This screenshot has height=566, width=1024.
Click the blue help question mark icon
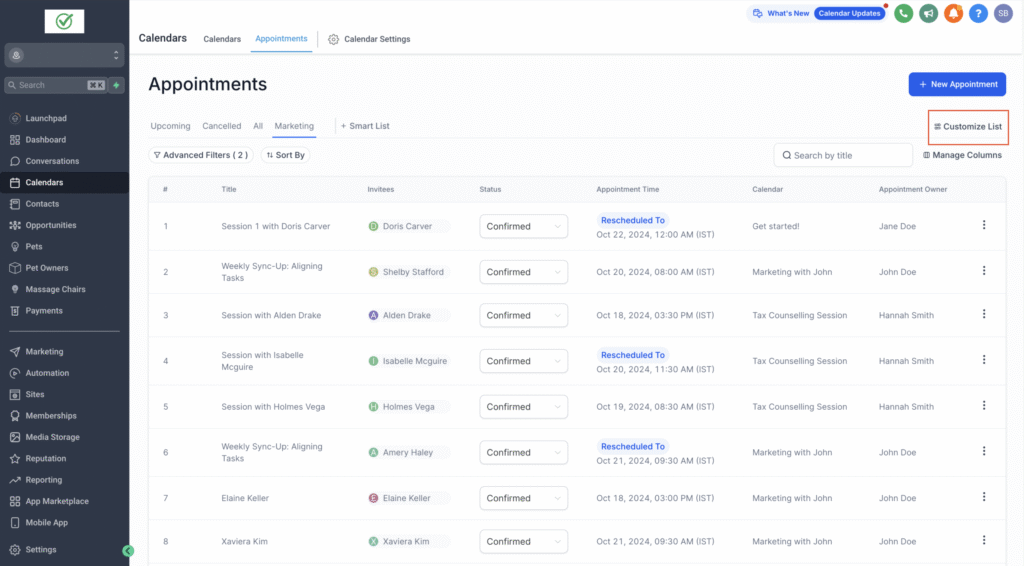pyautogui.click(x=978, y=13)
